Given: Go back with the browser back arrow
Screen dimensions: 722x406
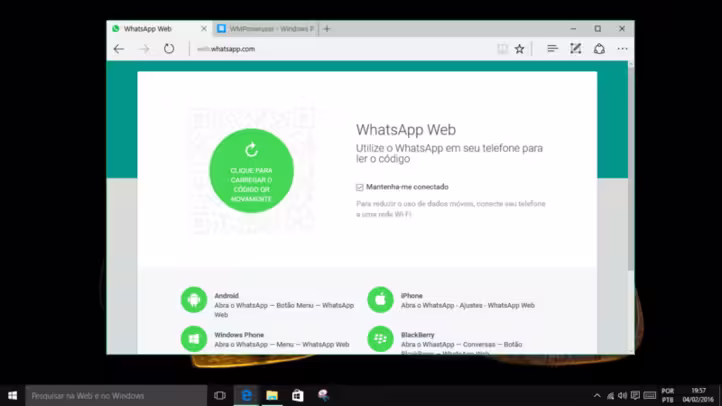Looking at the screenshot, I should point(119,49).
